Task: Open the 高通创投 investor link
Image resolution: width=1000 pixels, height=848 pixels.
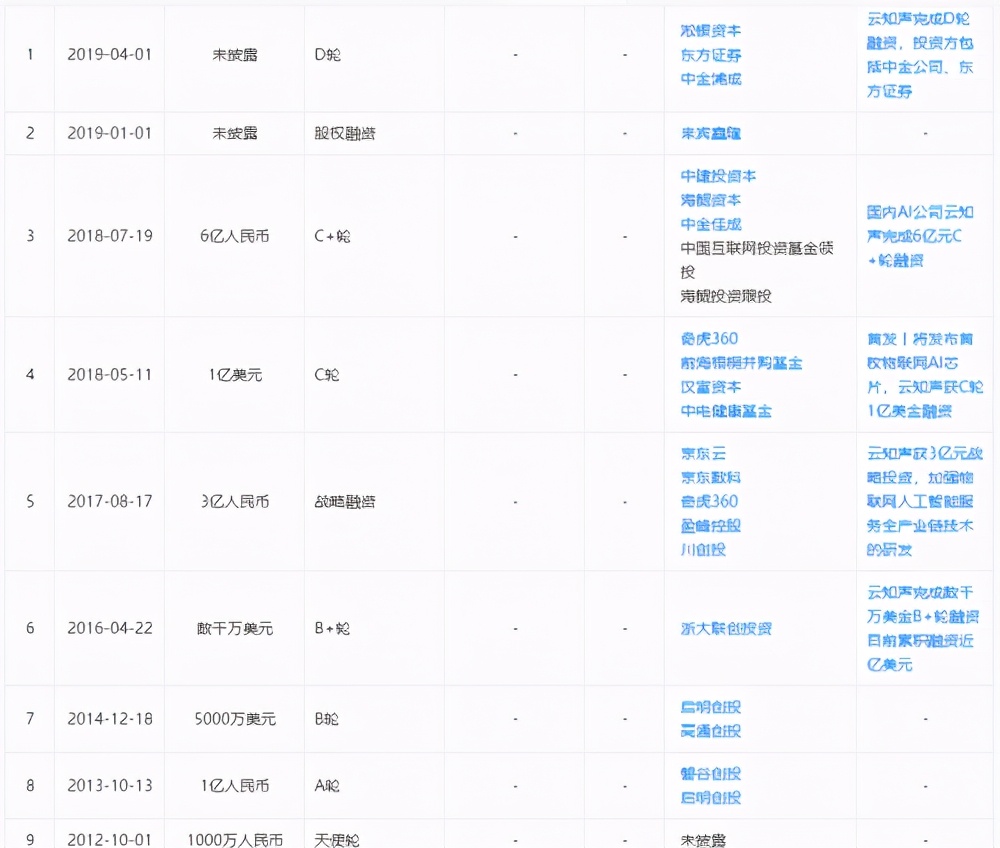Action: [710, 731]
